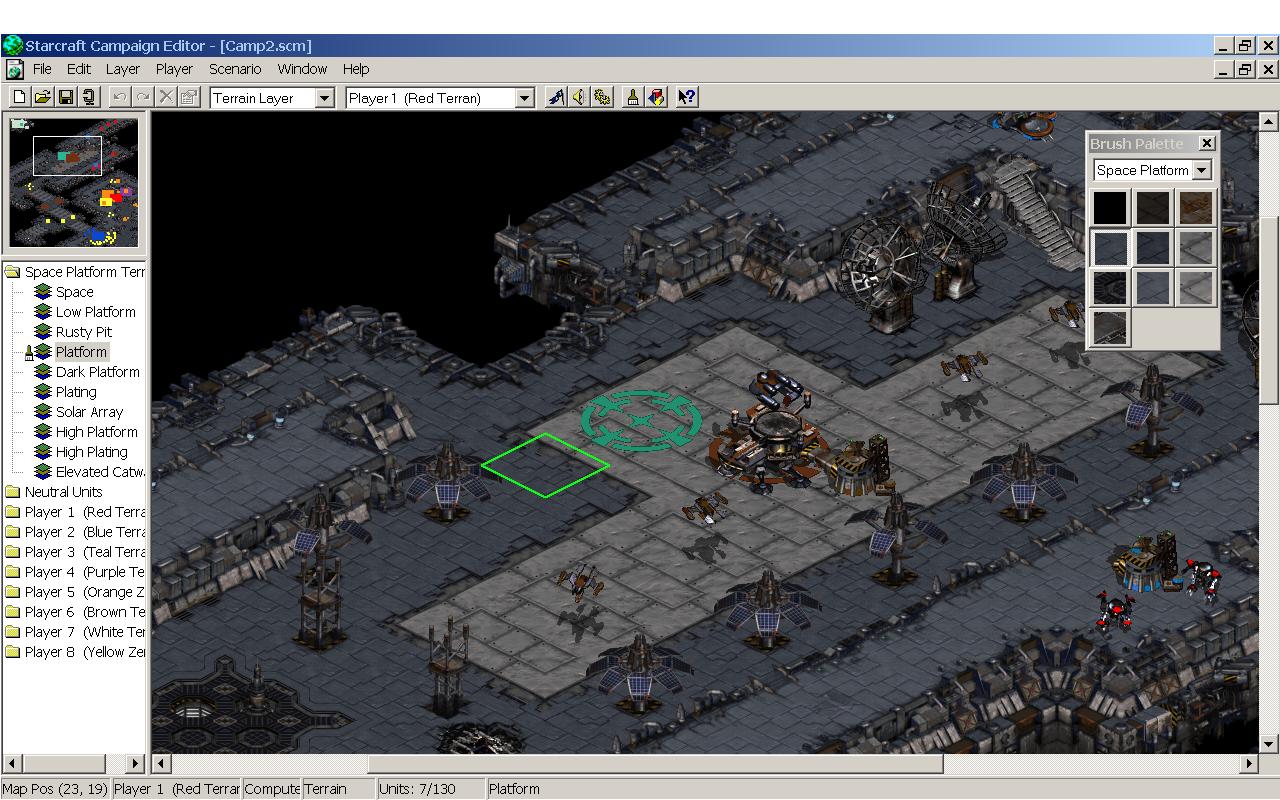Open the Sound Manager speaker icon

(579, 97)
